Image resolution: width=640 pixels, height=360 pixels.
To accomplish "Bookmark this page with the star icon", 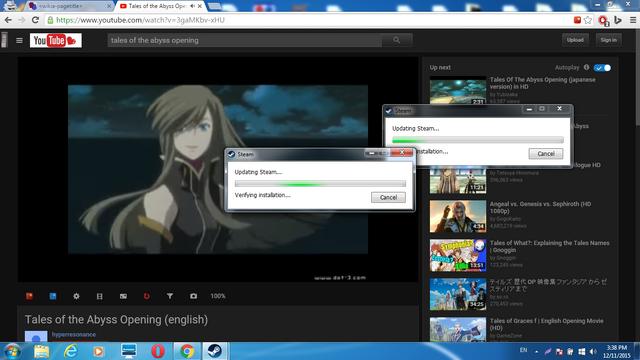I will (x=588, y=20).
